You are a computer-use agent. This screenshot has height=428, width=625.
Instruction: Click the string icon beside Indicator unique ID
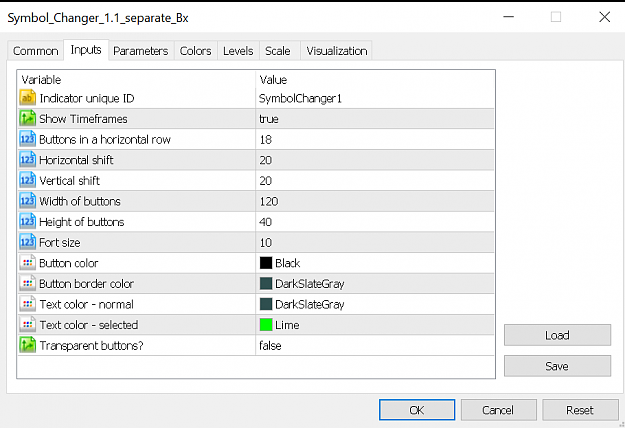pyautogui.click(x=28, y=98)
